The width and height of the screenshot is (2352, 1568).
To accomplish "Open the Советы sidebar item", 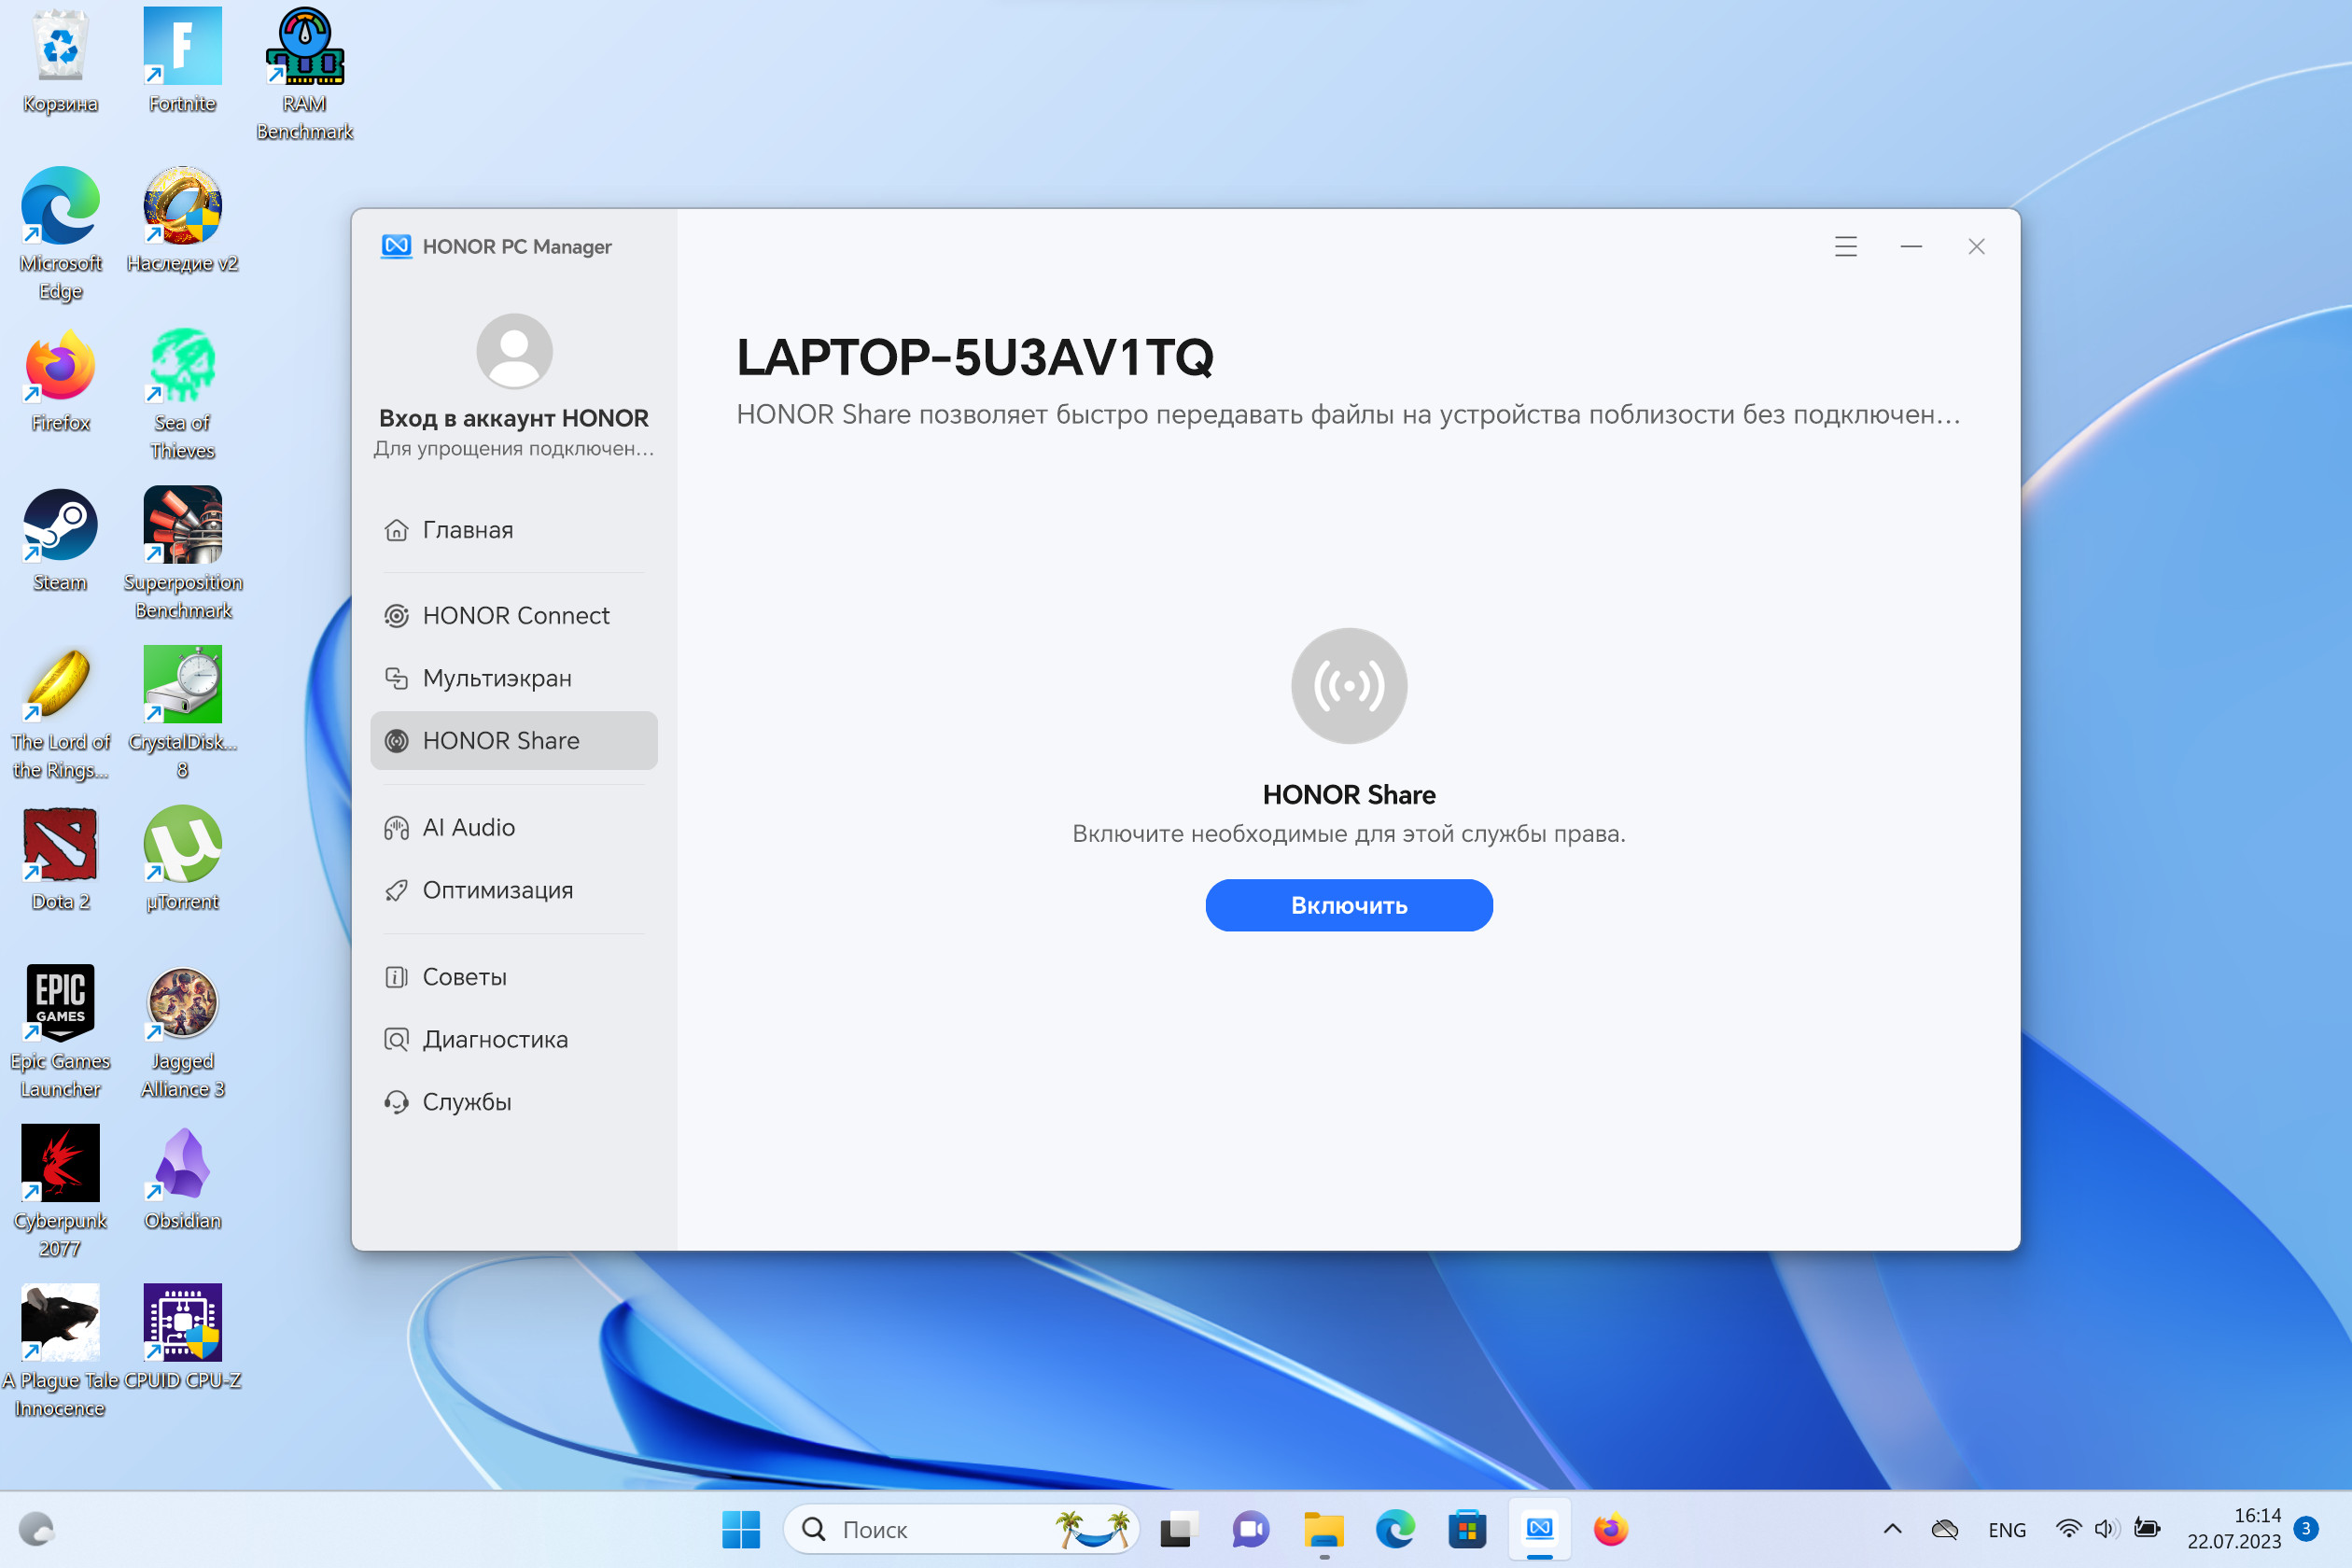I will 514,977.
